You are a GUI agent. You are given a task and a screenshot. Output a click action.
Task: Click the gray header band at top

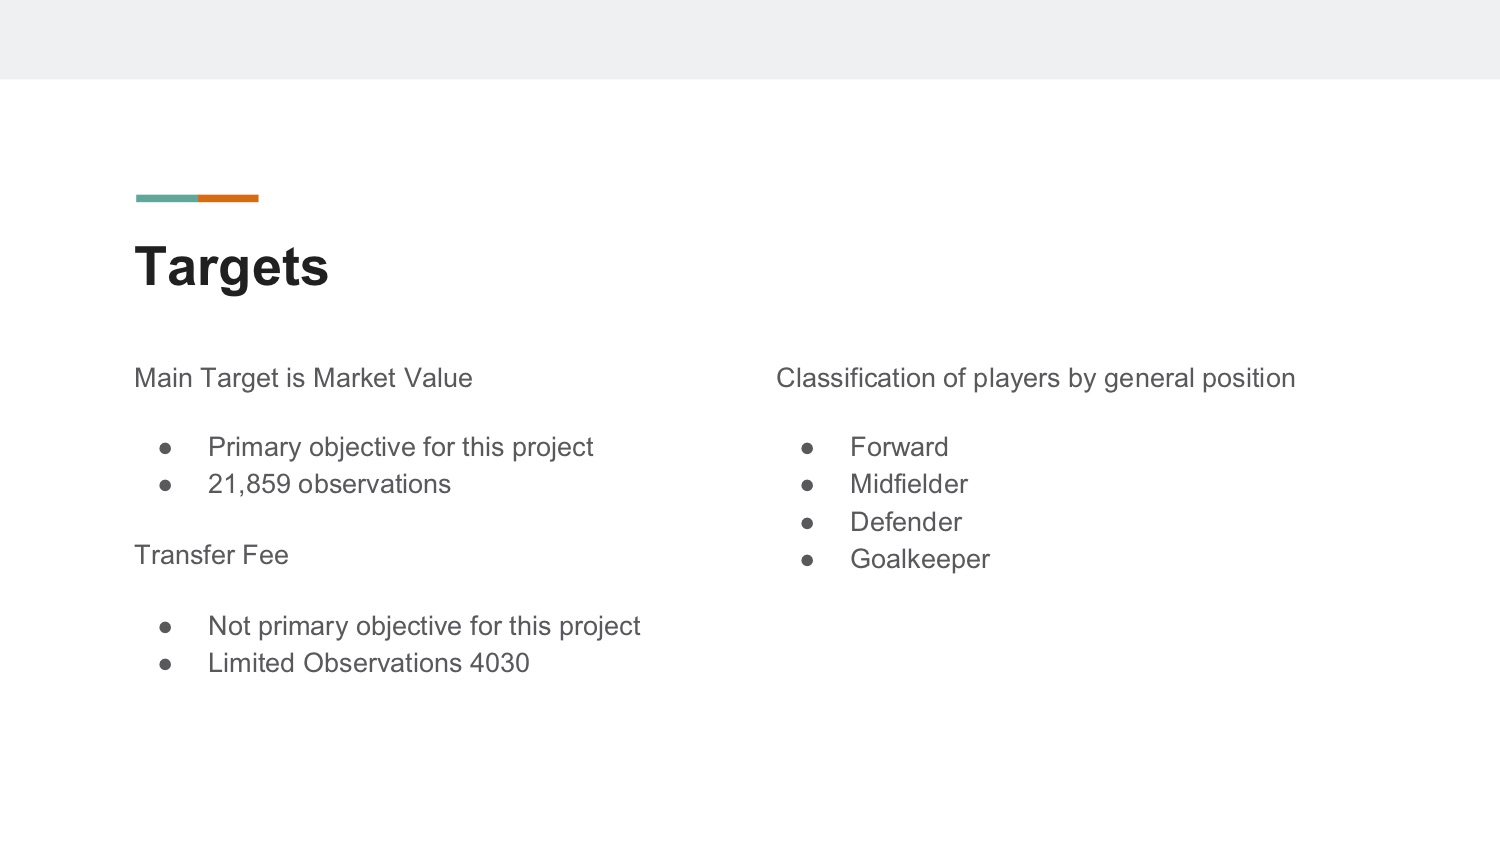[750, 39]
